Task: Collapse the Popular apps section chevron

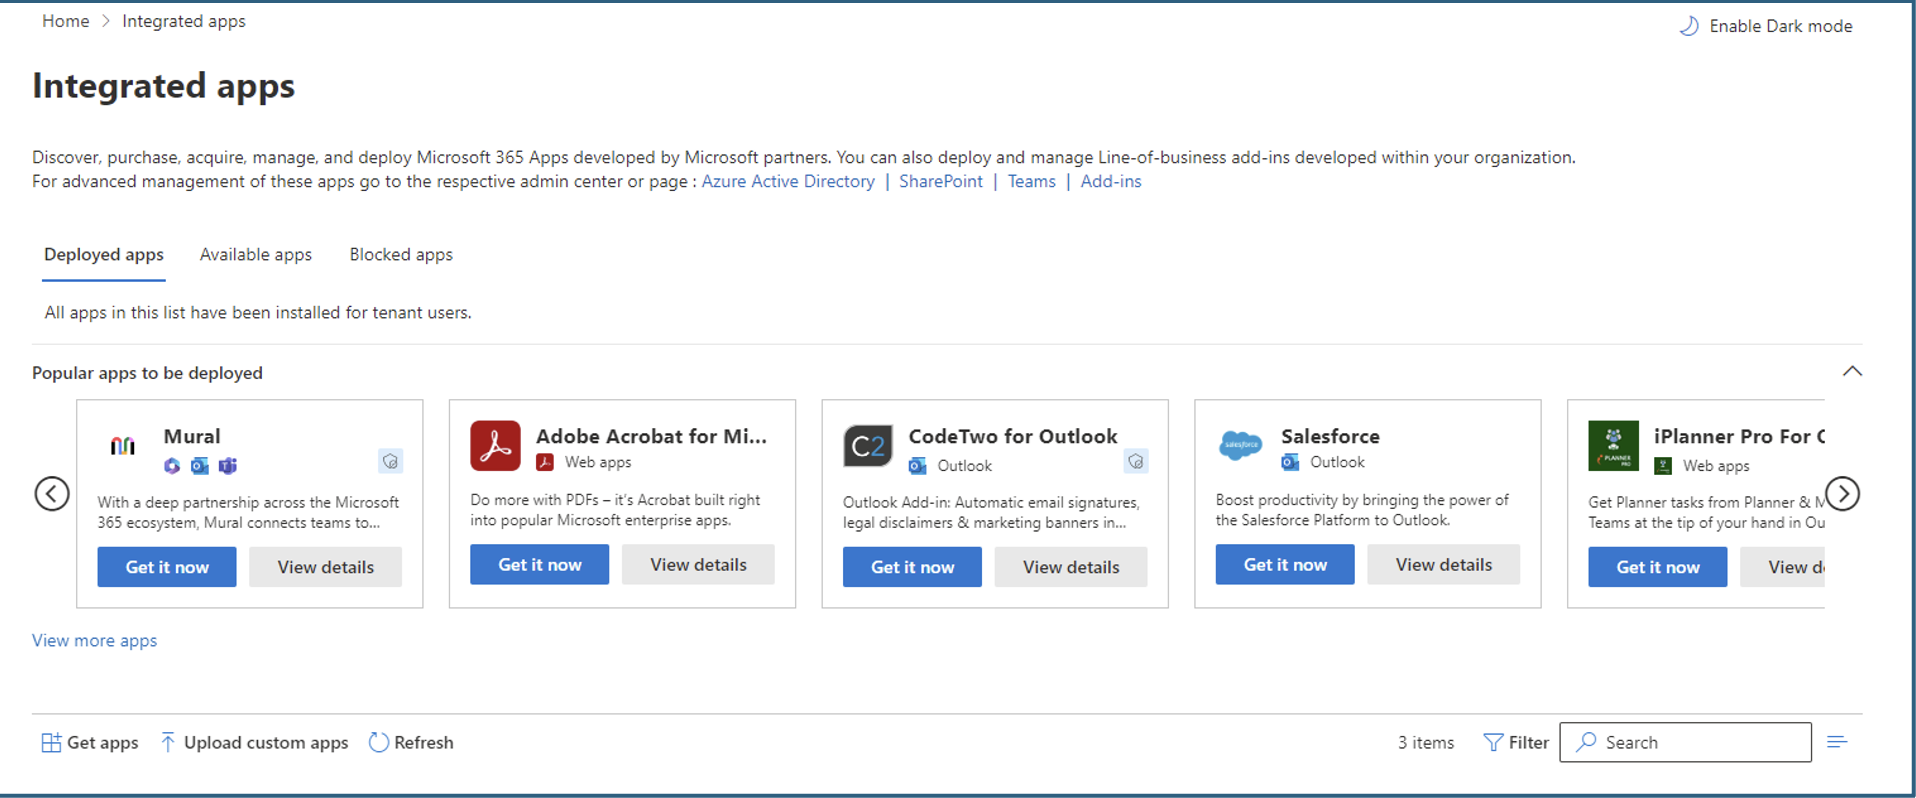Action: (1852, 371)
